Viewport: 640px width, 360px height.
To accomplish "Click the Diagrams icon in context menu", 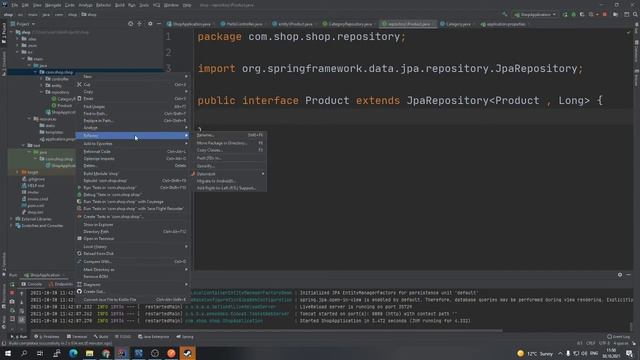I will click(79, 284).
